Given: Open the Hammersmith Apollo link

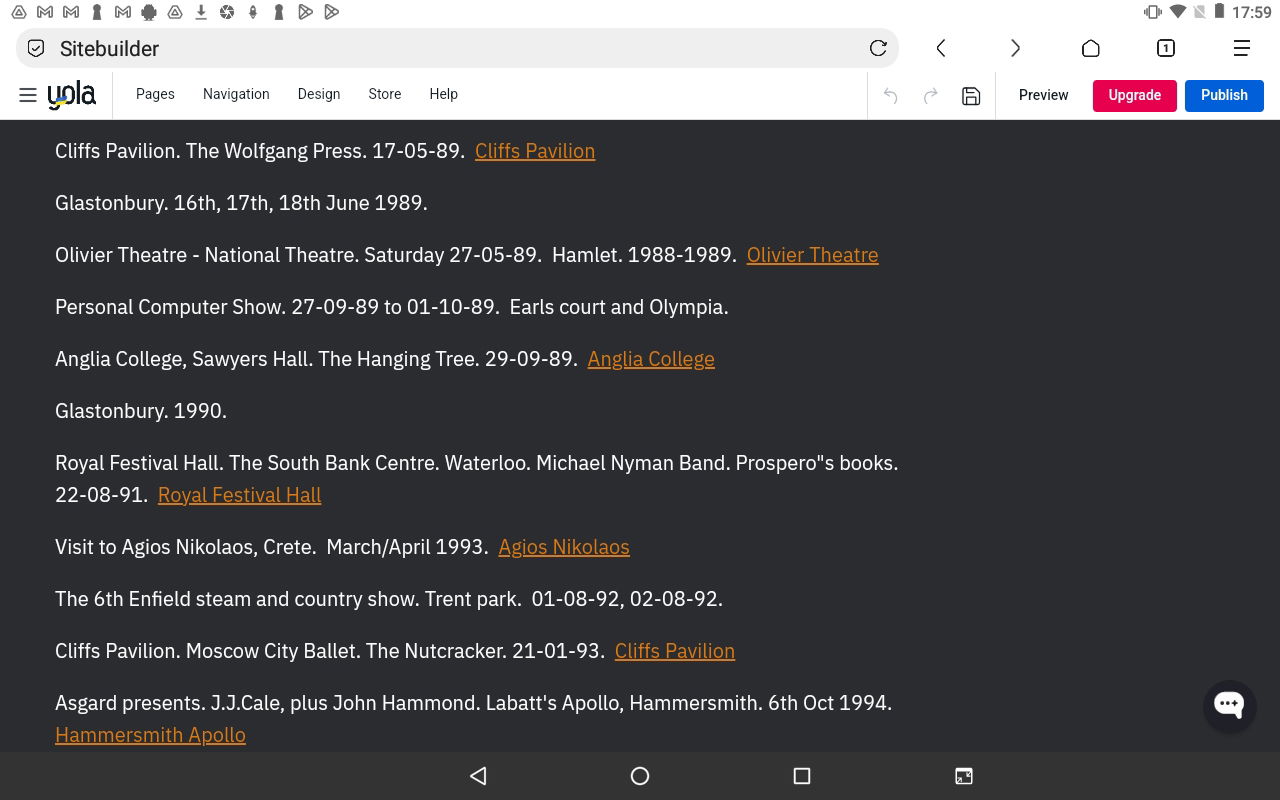Looking at the screenshot, I should (x=150, y=735).
